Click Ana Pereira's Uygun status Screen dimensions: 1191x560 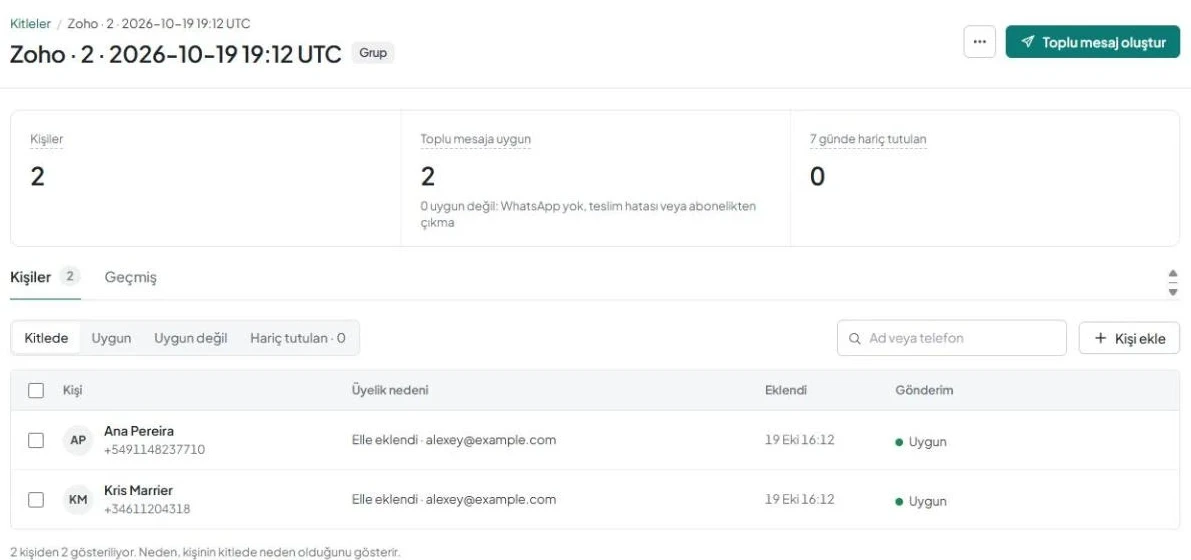click(921, 441)
